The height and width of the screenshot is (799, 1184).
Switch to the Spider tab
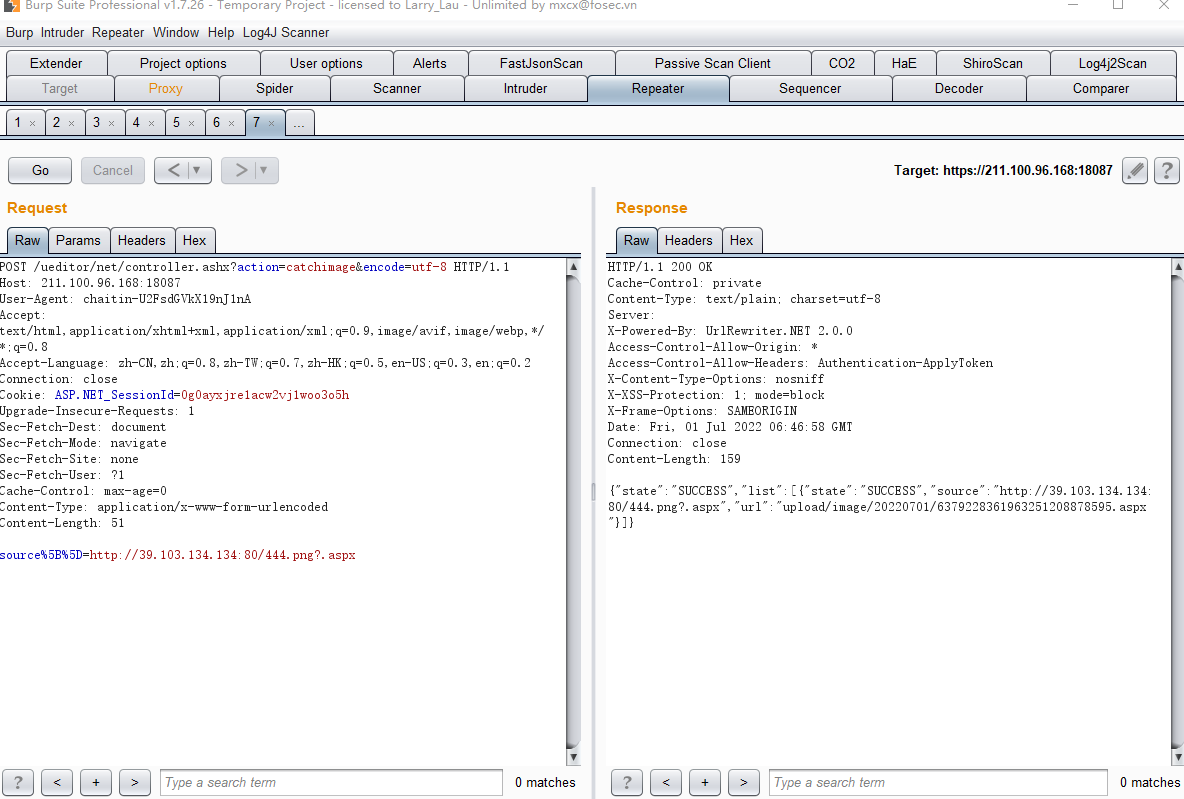tap(275, 88)
